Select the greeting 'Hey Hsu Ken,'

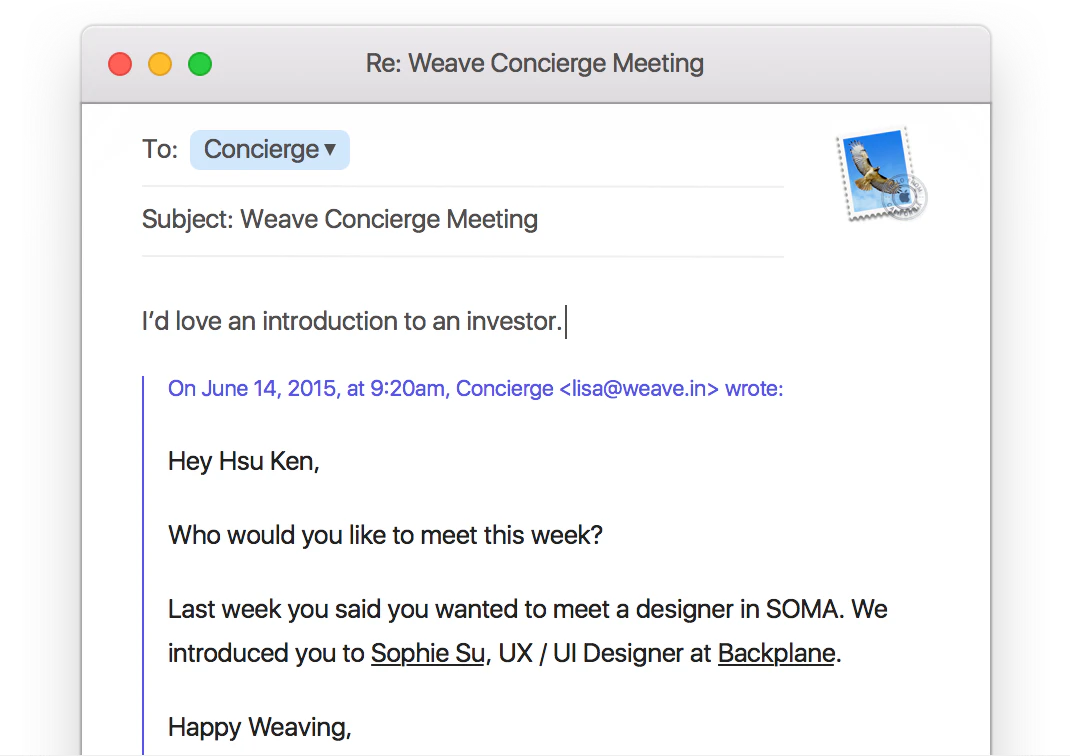pyautogui.click(x=243, y=461)
